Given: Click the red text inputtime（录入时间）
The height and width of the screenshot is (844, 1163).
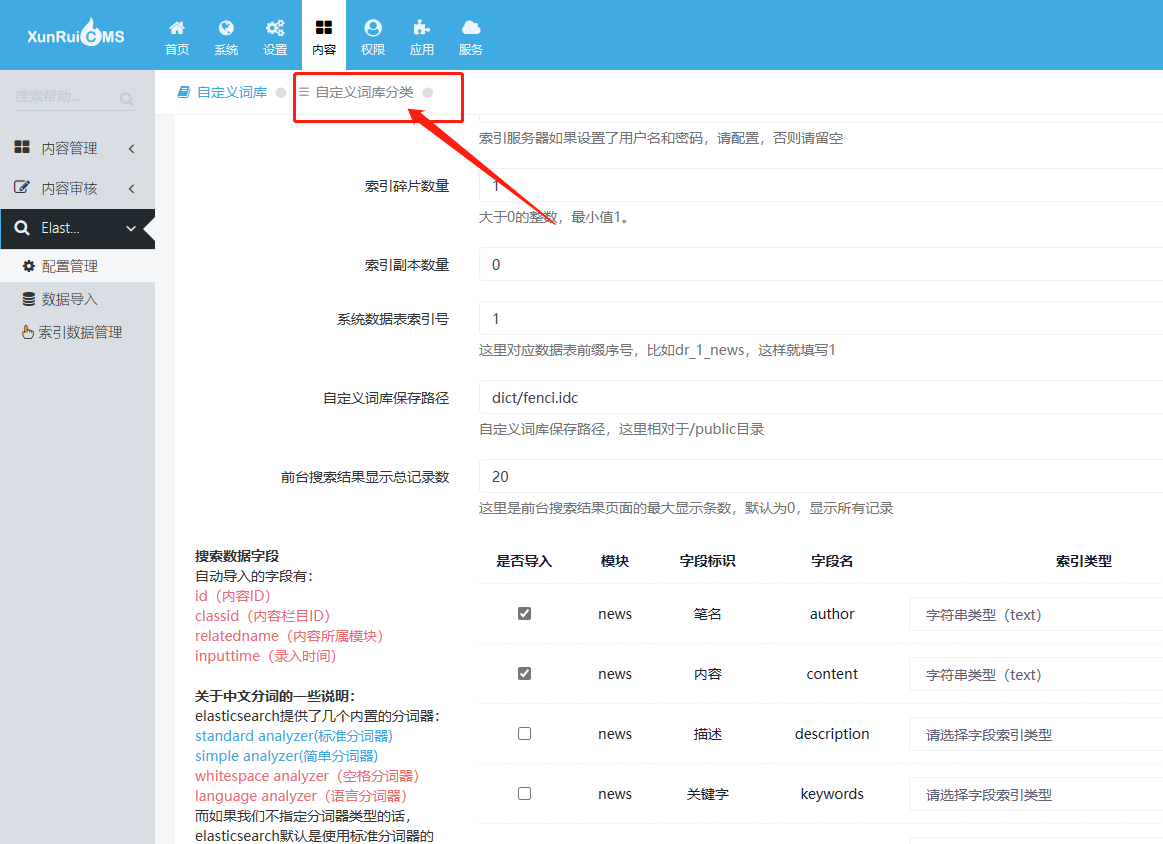Looking at the screenshot, I should click(x=266, y=656).
